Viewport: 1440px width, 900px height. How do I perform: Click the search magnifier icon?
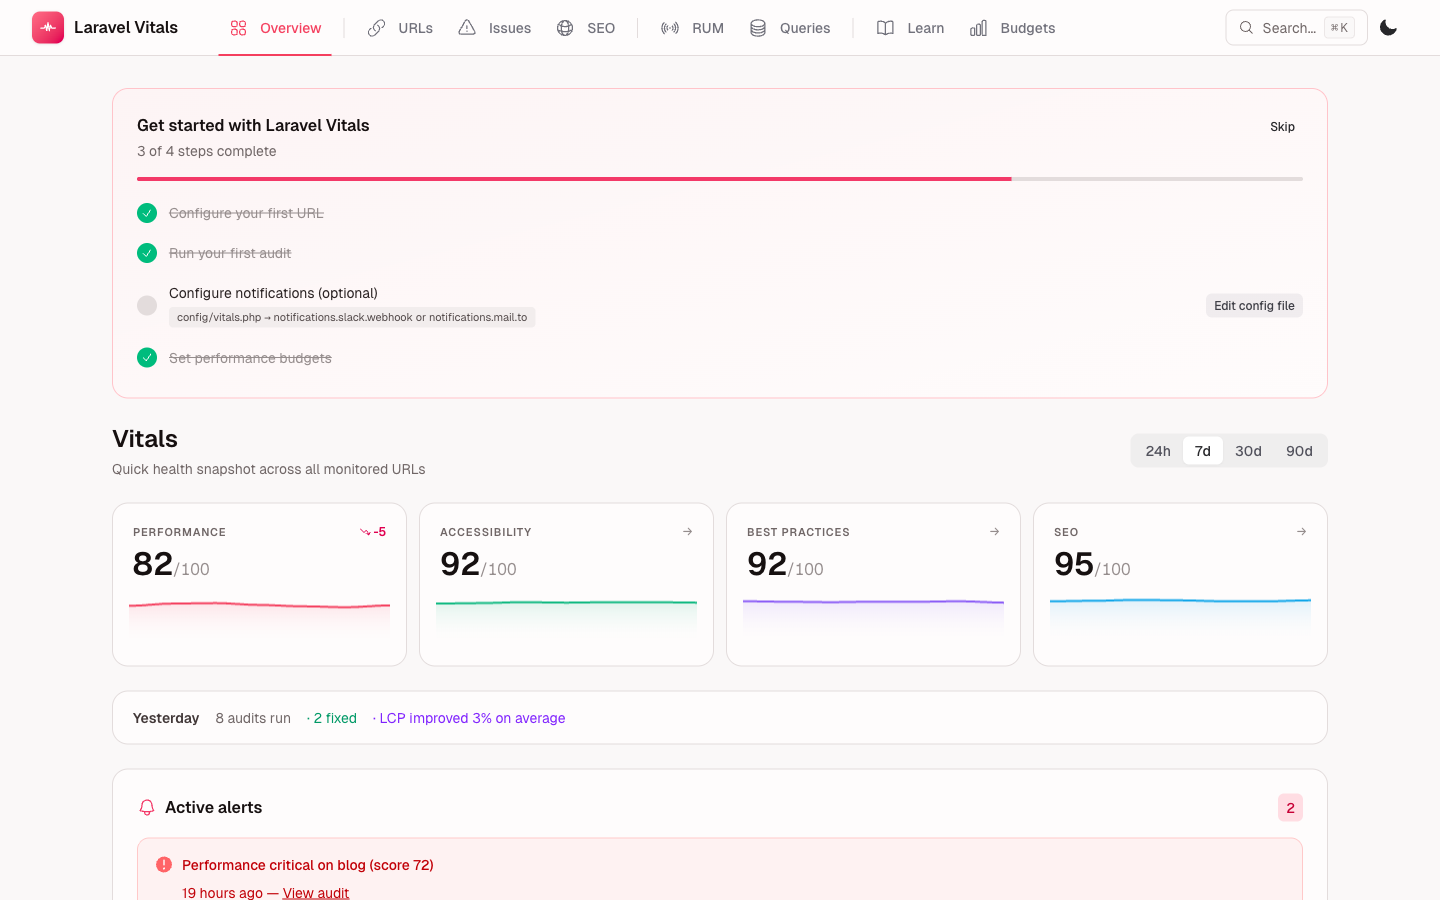(x=1246, y=28)
